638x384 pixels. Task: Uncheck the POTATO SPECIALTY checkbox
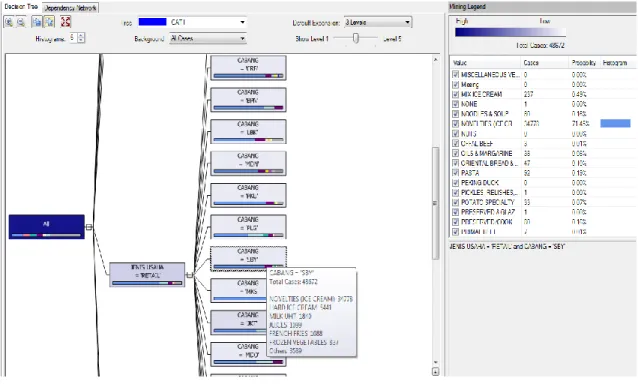click(455, 202)
